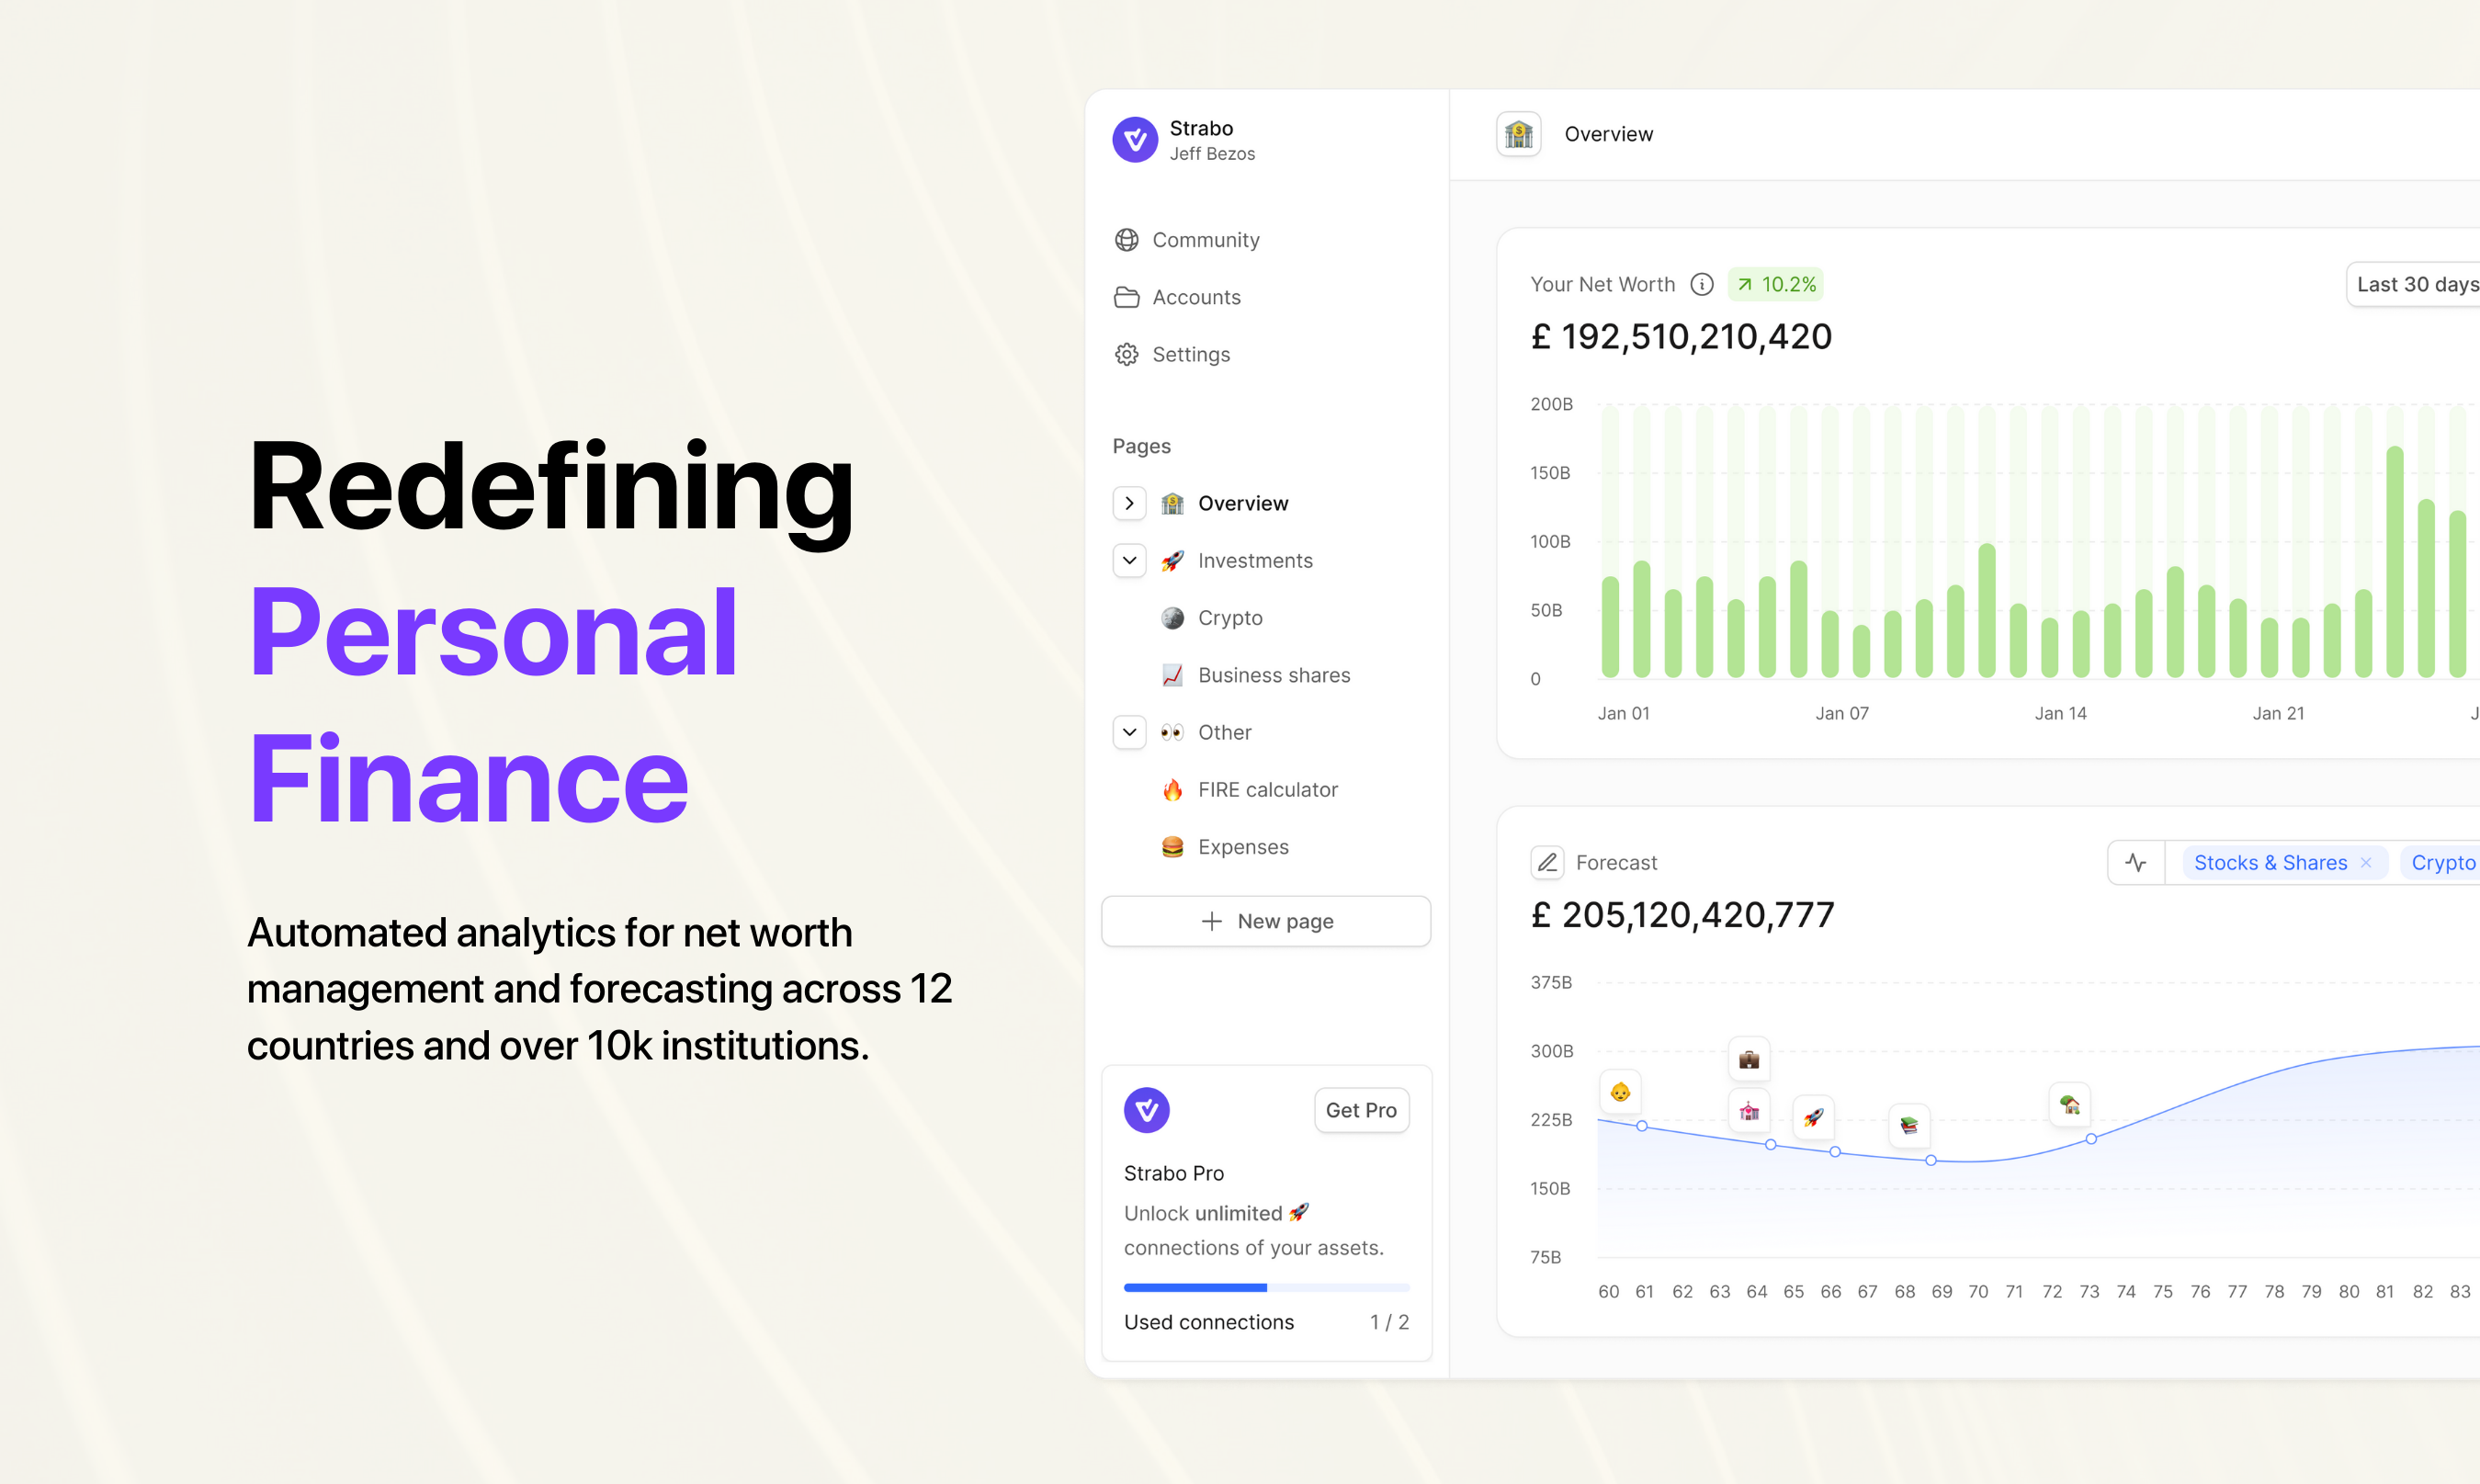Open the Crypto page

coord(1230,618)
